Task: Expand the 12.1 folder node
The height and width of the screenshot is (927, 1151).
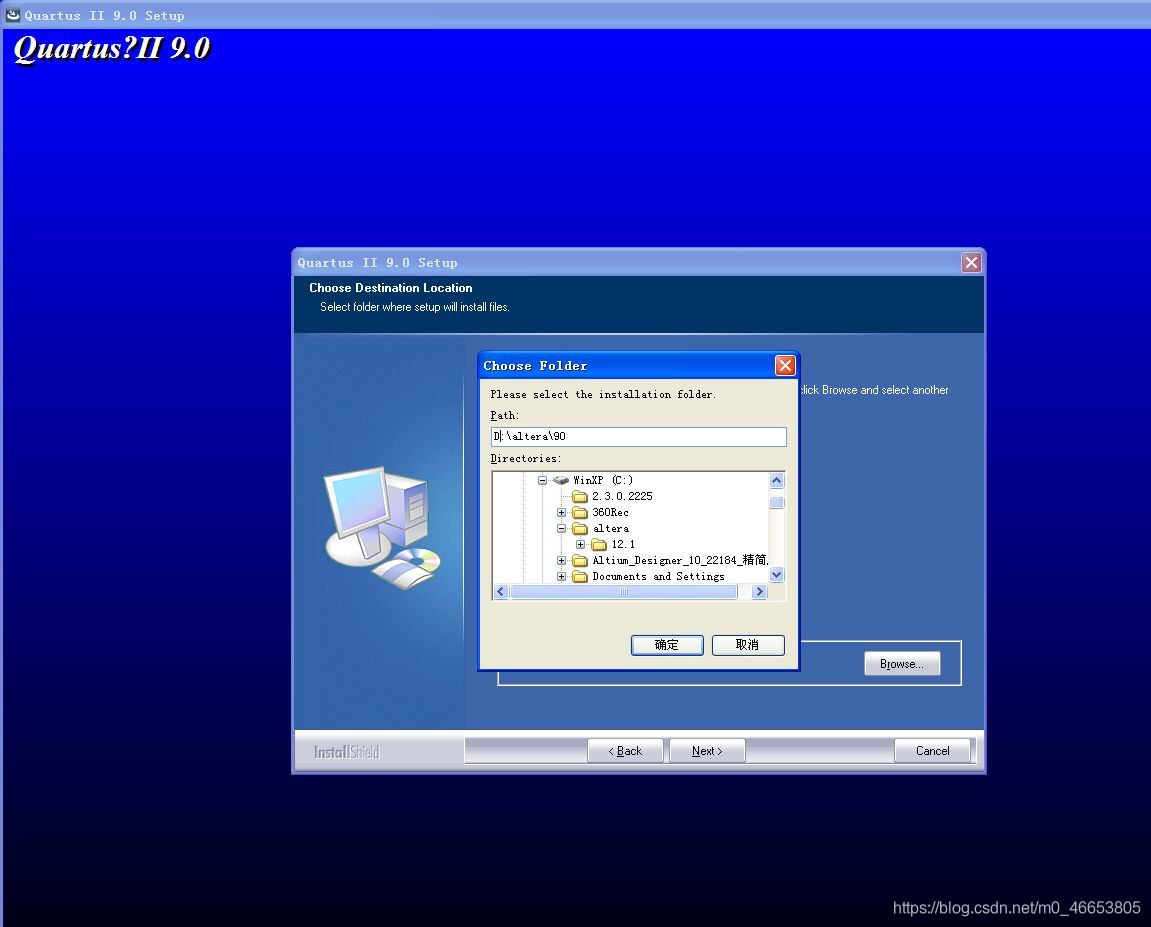Action: [x=581, y=545]
